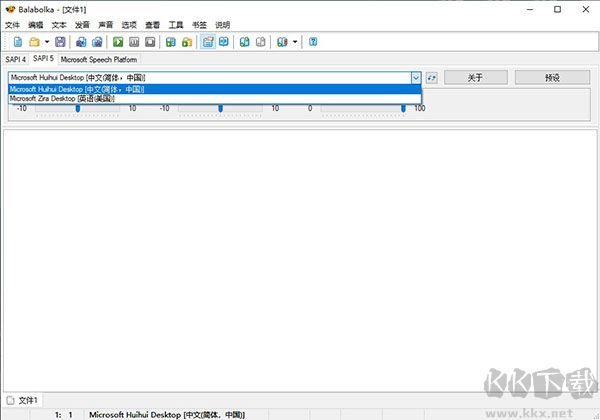
Task: Click the green and blue book icon
Action: click(245, 42)
